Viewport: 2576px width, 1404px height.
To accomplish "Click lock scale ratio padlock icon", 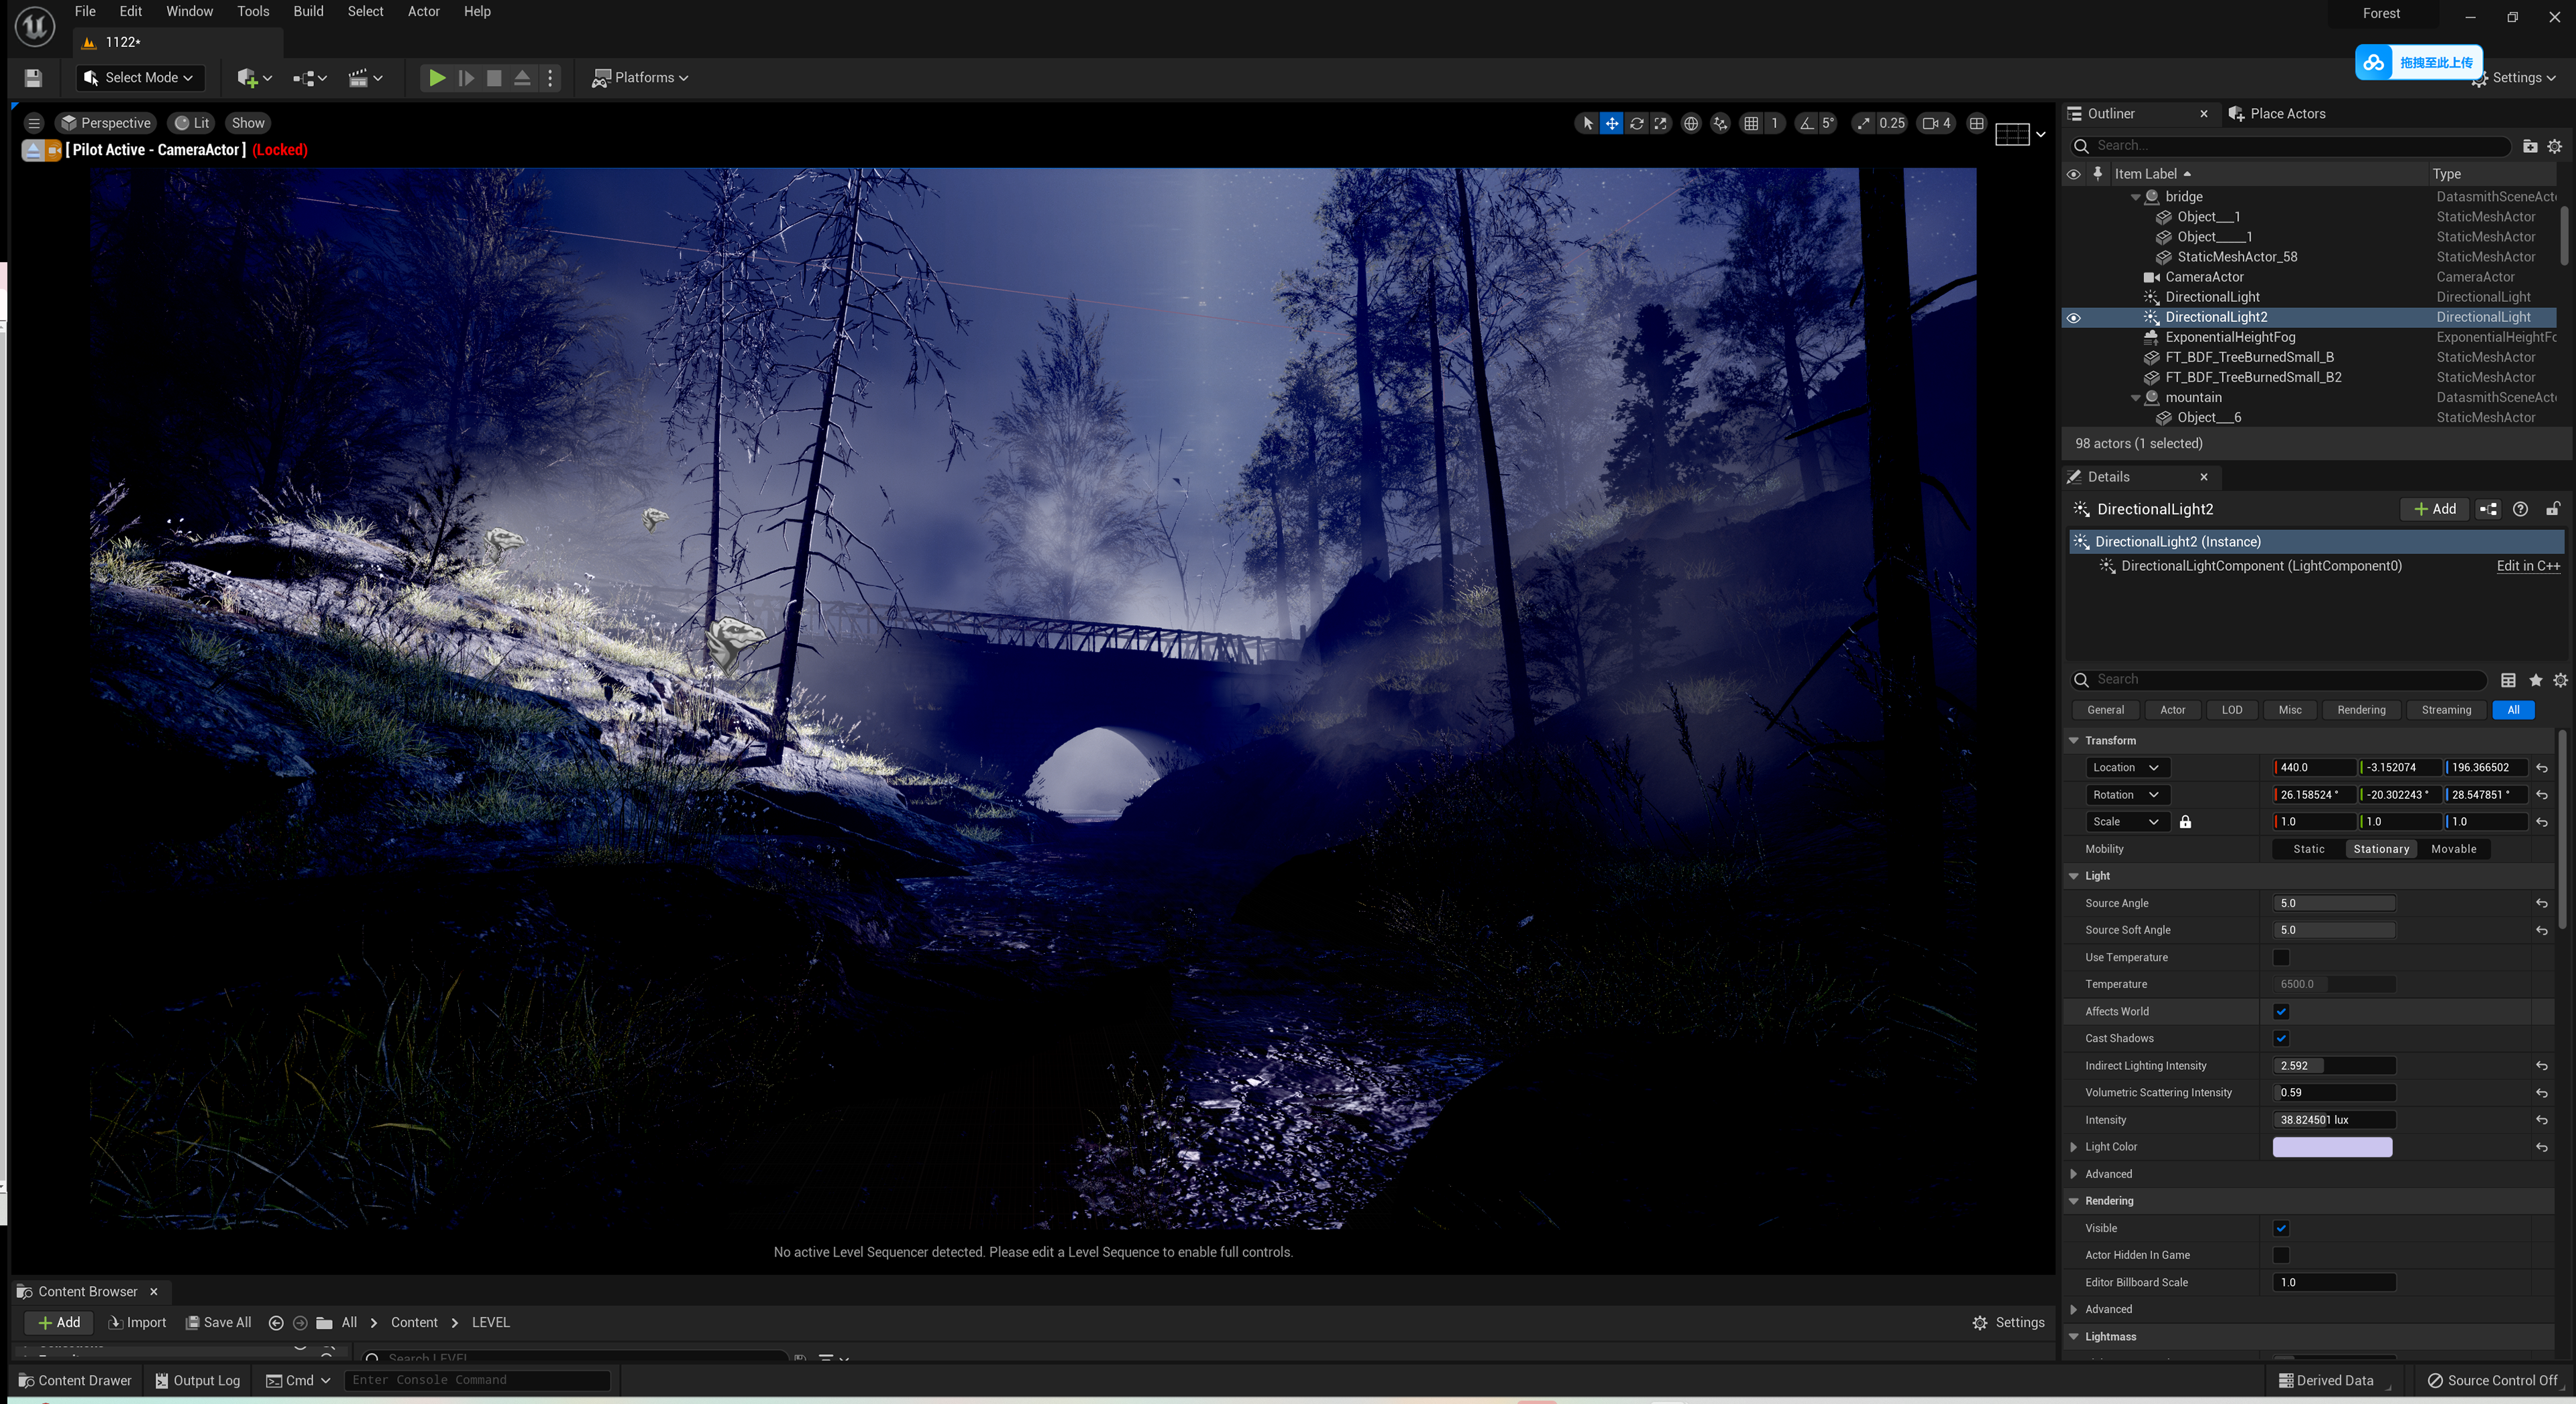I will tap(2185, 822).
